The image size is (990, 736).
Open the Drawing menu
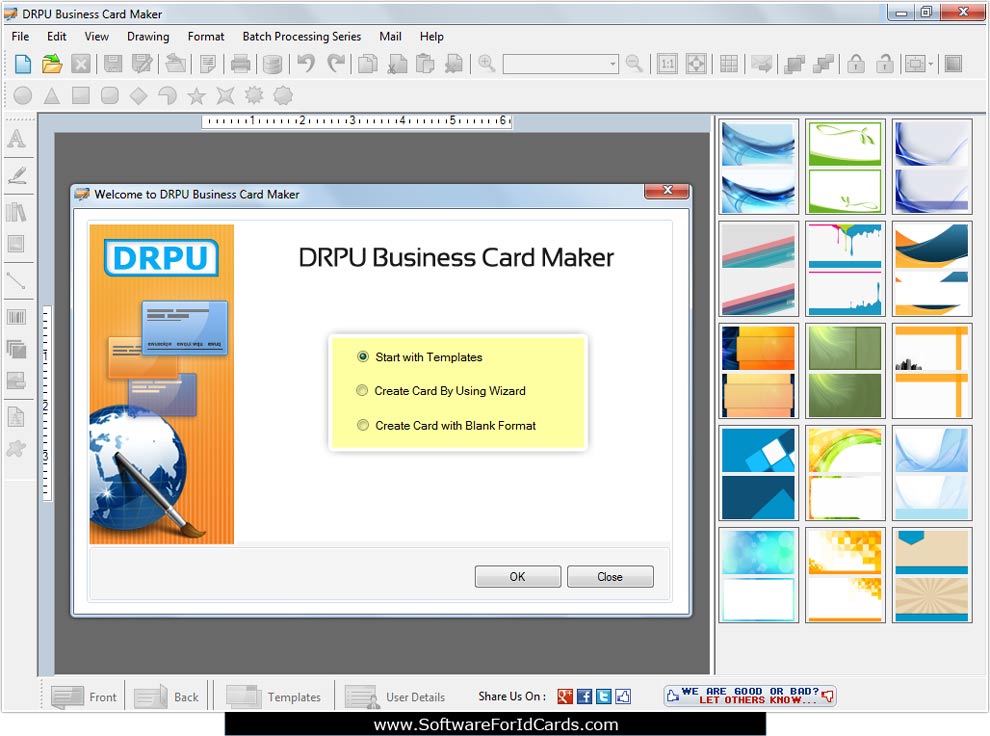pos(148,37)
